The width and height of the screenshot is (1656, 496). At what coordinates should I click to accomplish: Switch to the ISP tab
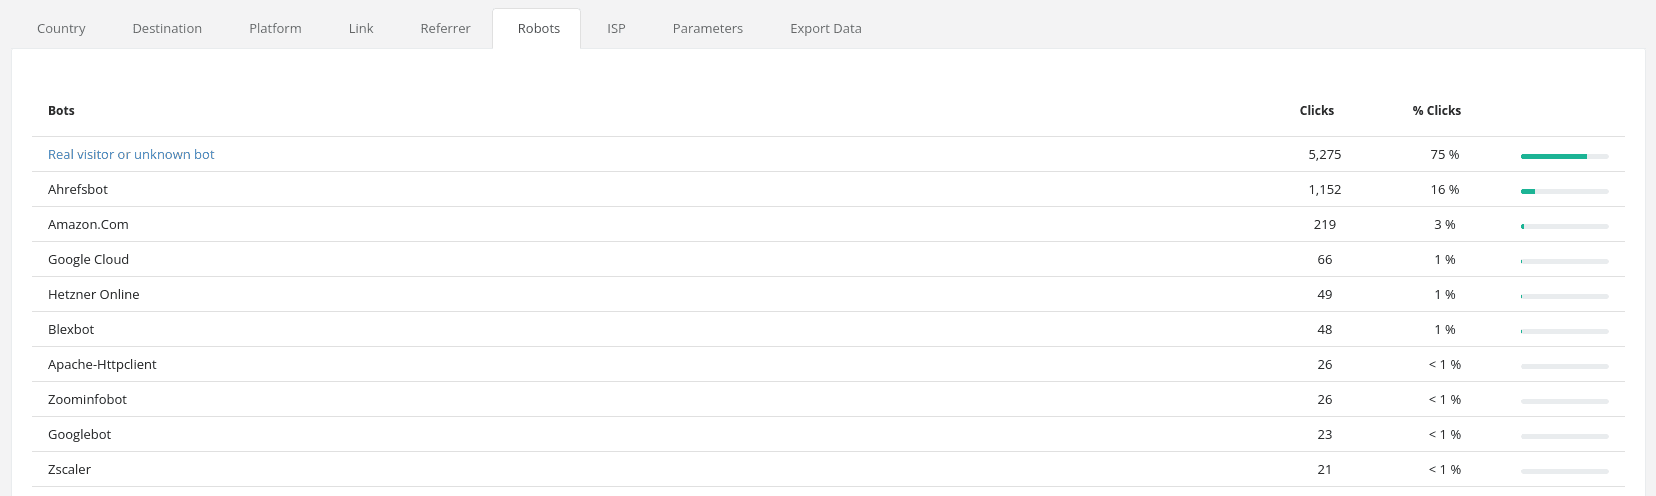pyautogui.click(x=616, y=28)
